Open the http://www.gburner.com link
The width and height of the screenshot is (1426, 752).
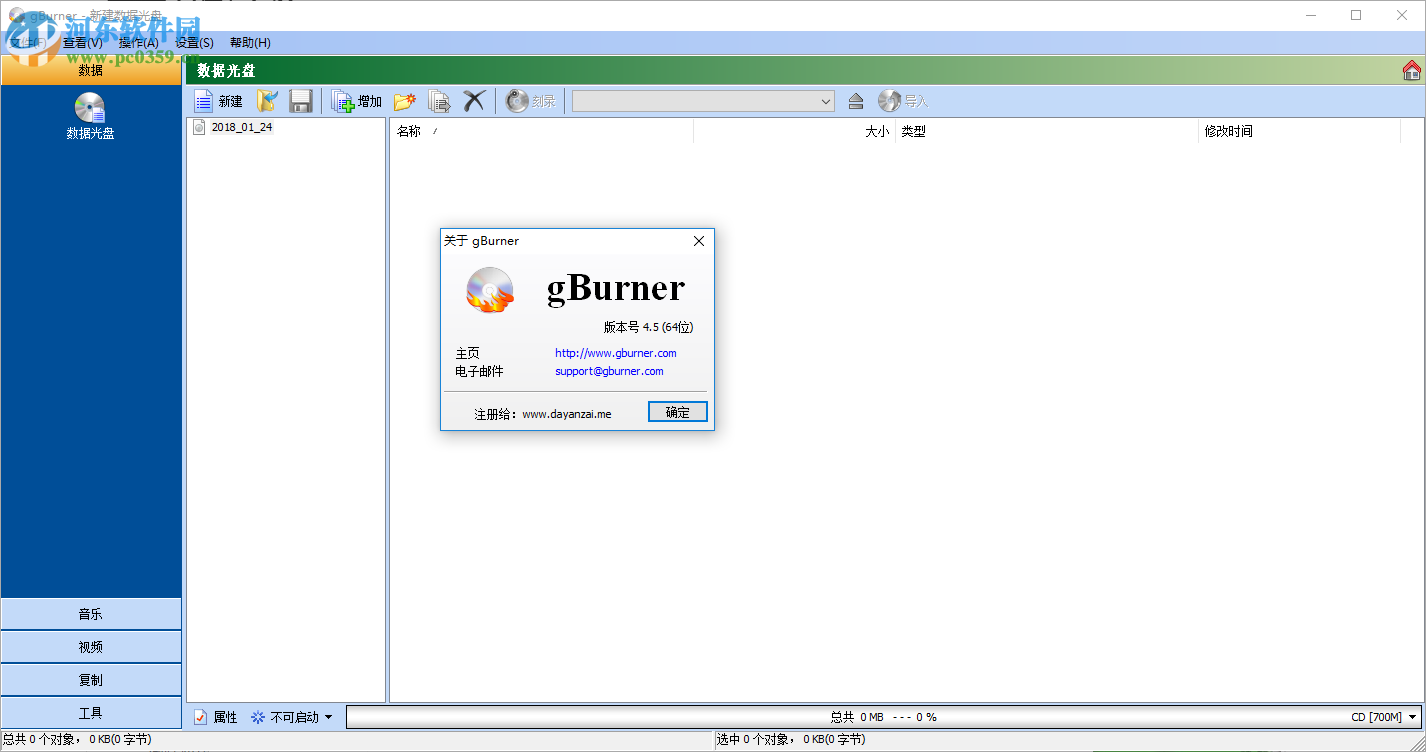click(616, 353)
